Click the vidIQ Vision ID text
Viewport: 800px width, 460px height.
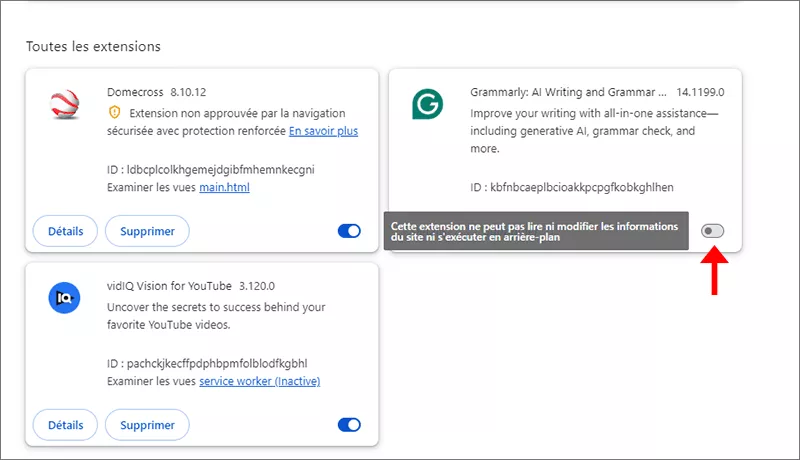207,363
